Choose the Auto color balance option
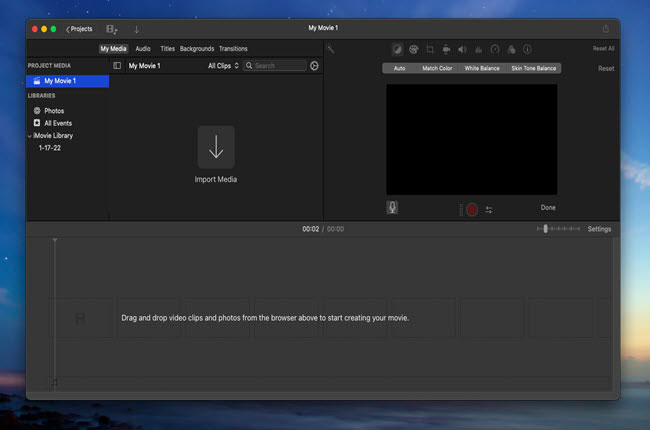Screen dimensions: 650x430 399,68
